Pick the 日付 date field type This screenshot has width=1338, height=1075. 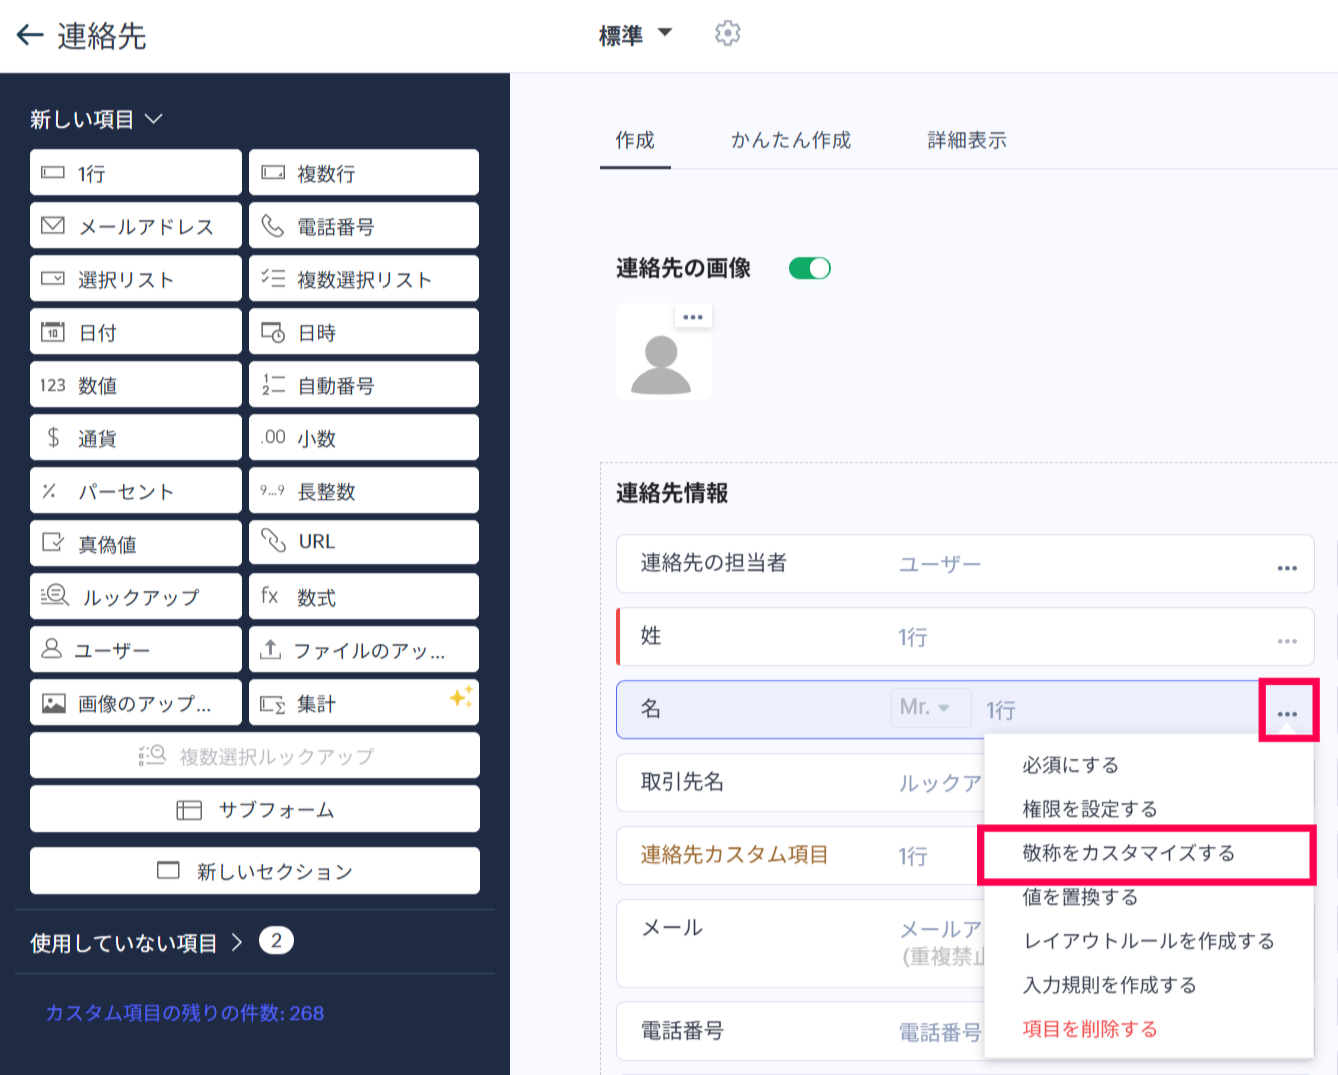pyautogui.click(x=136, y=332)
